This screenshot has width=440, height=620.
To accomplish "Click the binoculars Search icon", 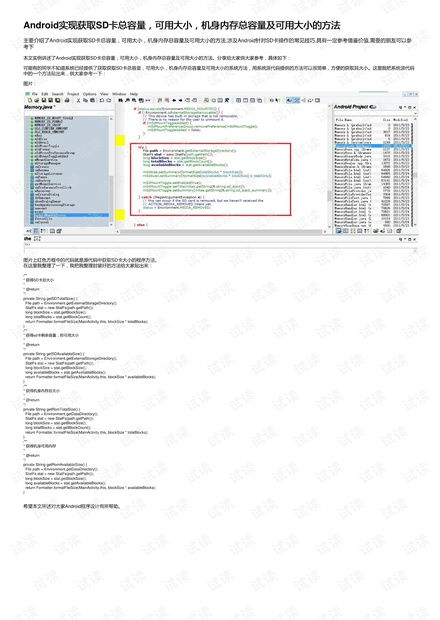I will point(120,100).
